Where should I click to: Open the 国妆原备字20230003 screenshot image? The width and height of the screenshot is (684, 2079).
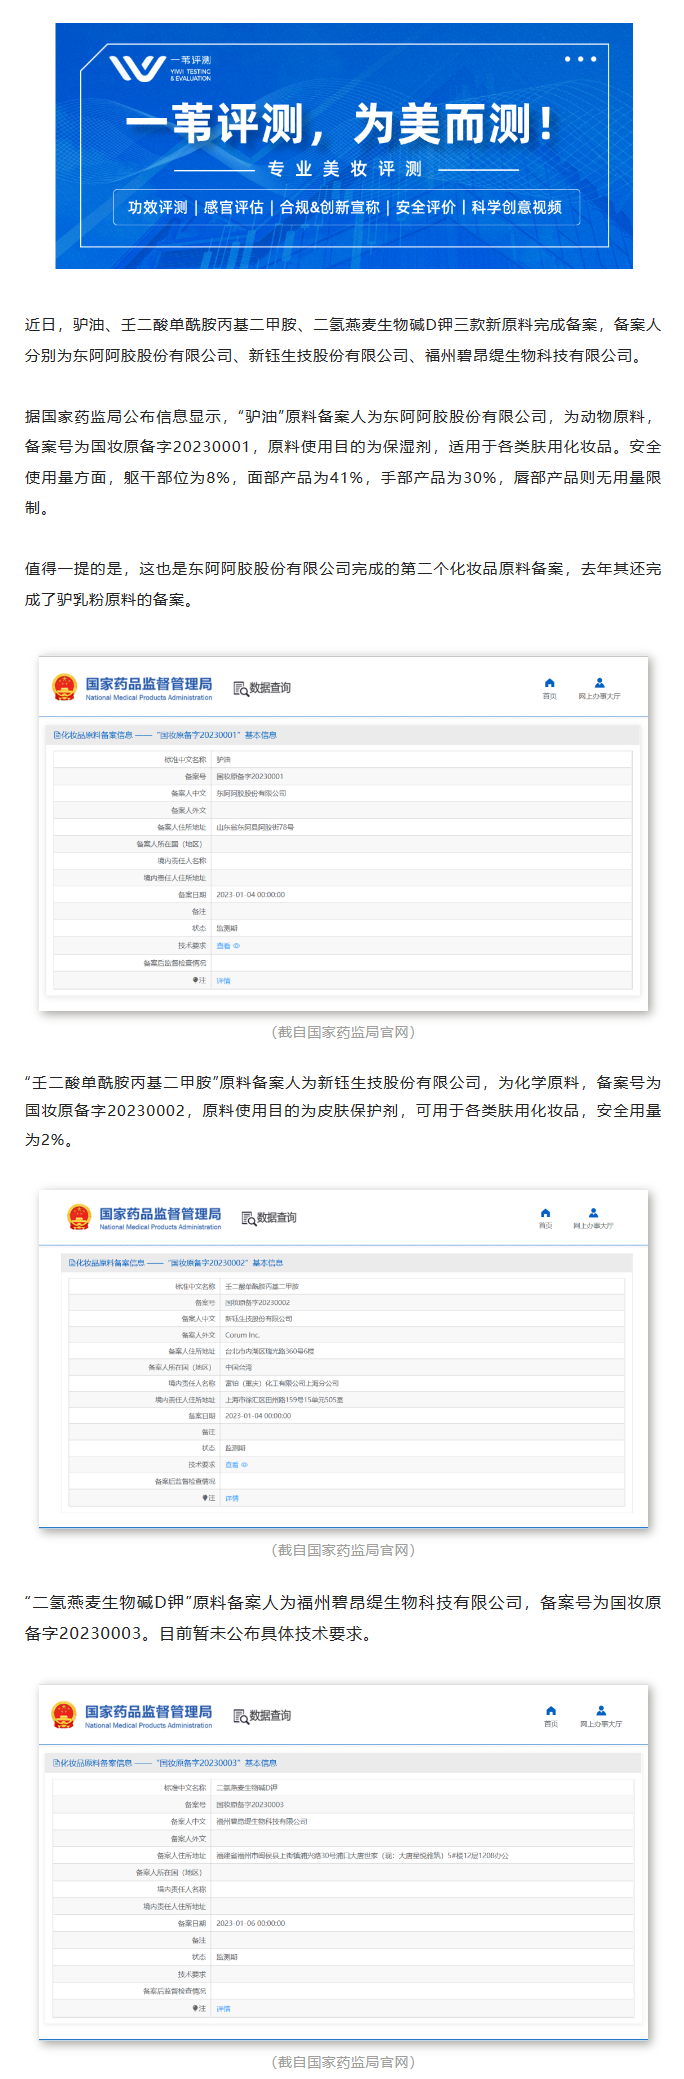click(x=343, y=1861)
